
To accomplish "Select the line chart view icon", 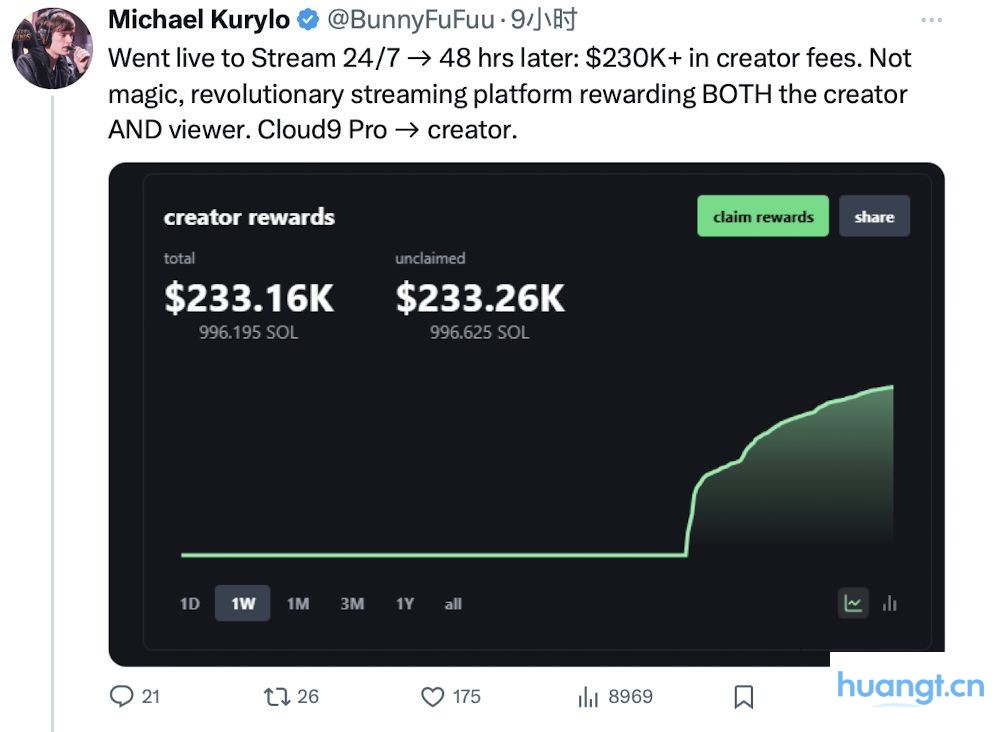I will pyautogui.click(x=852, y=603).
